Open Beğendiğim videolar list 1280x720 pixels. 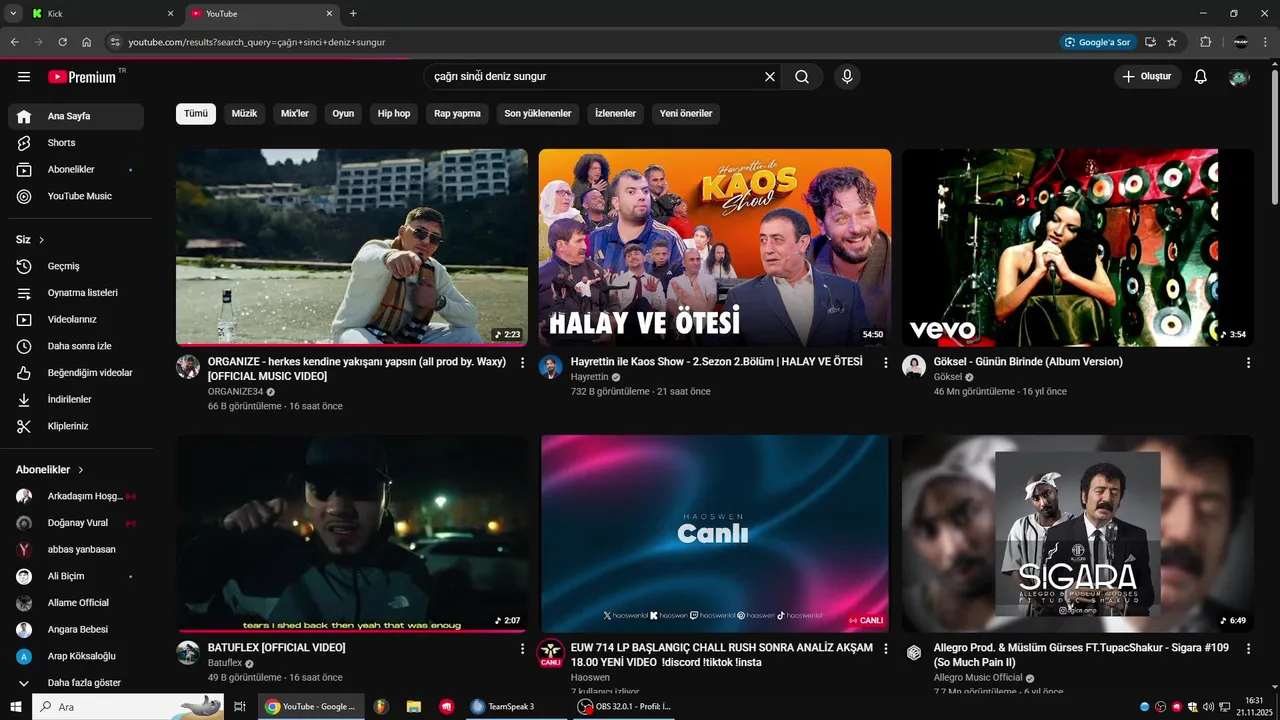76,373
